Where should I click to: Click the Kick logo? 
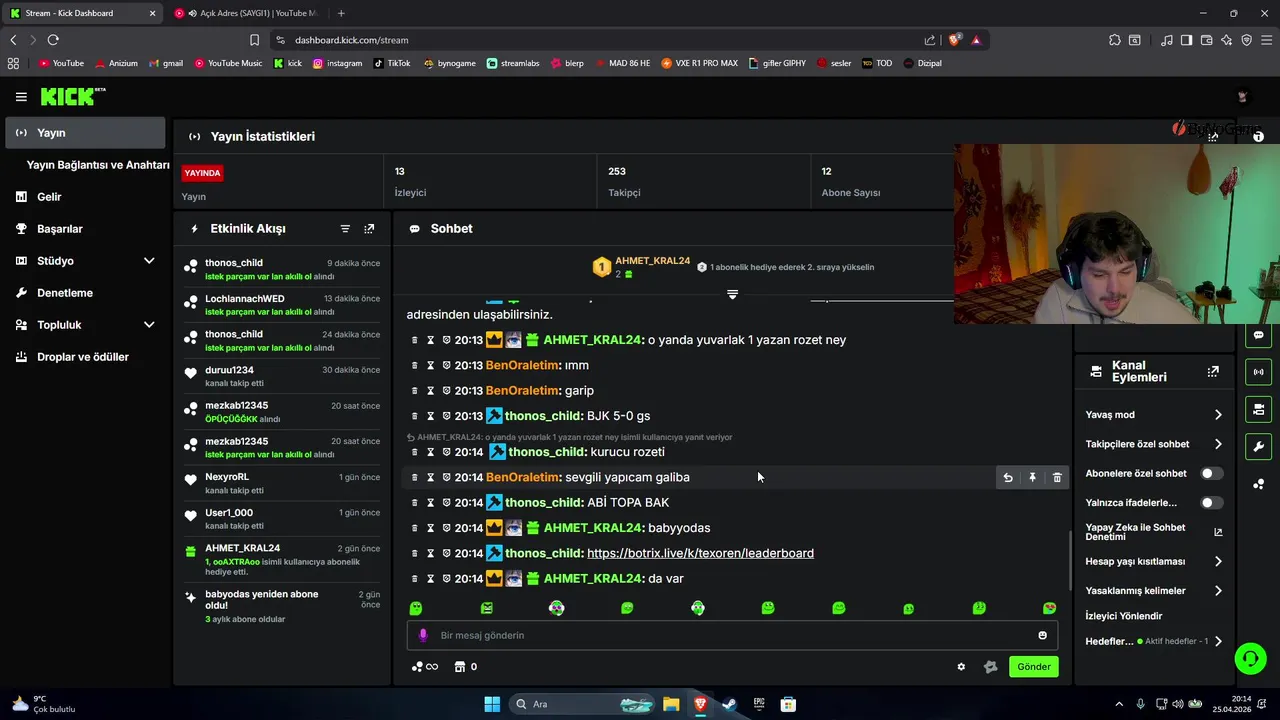(72, 97)
